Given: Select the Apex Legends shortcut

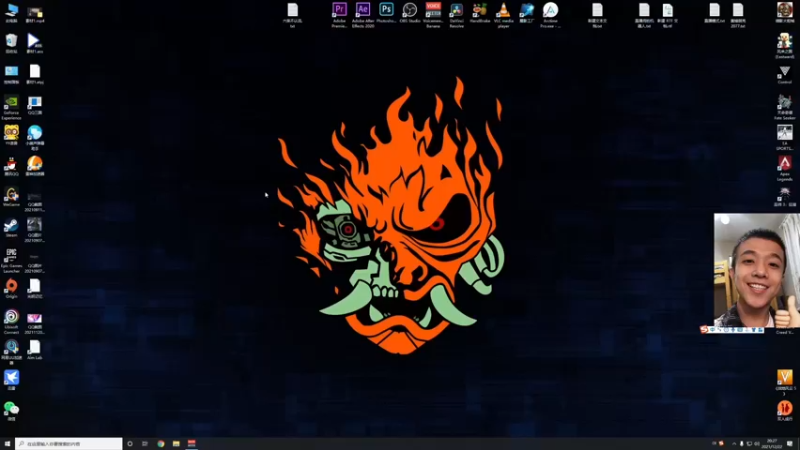Looking at the screenshot, I should [785, 169].
